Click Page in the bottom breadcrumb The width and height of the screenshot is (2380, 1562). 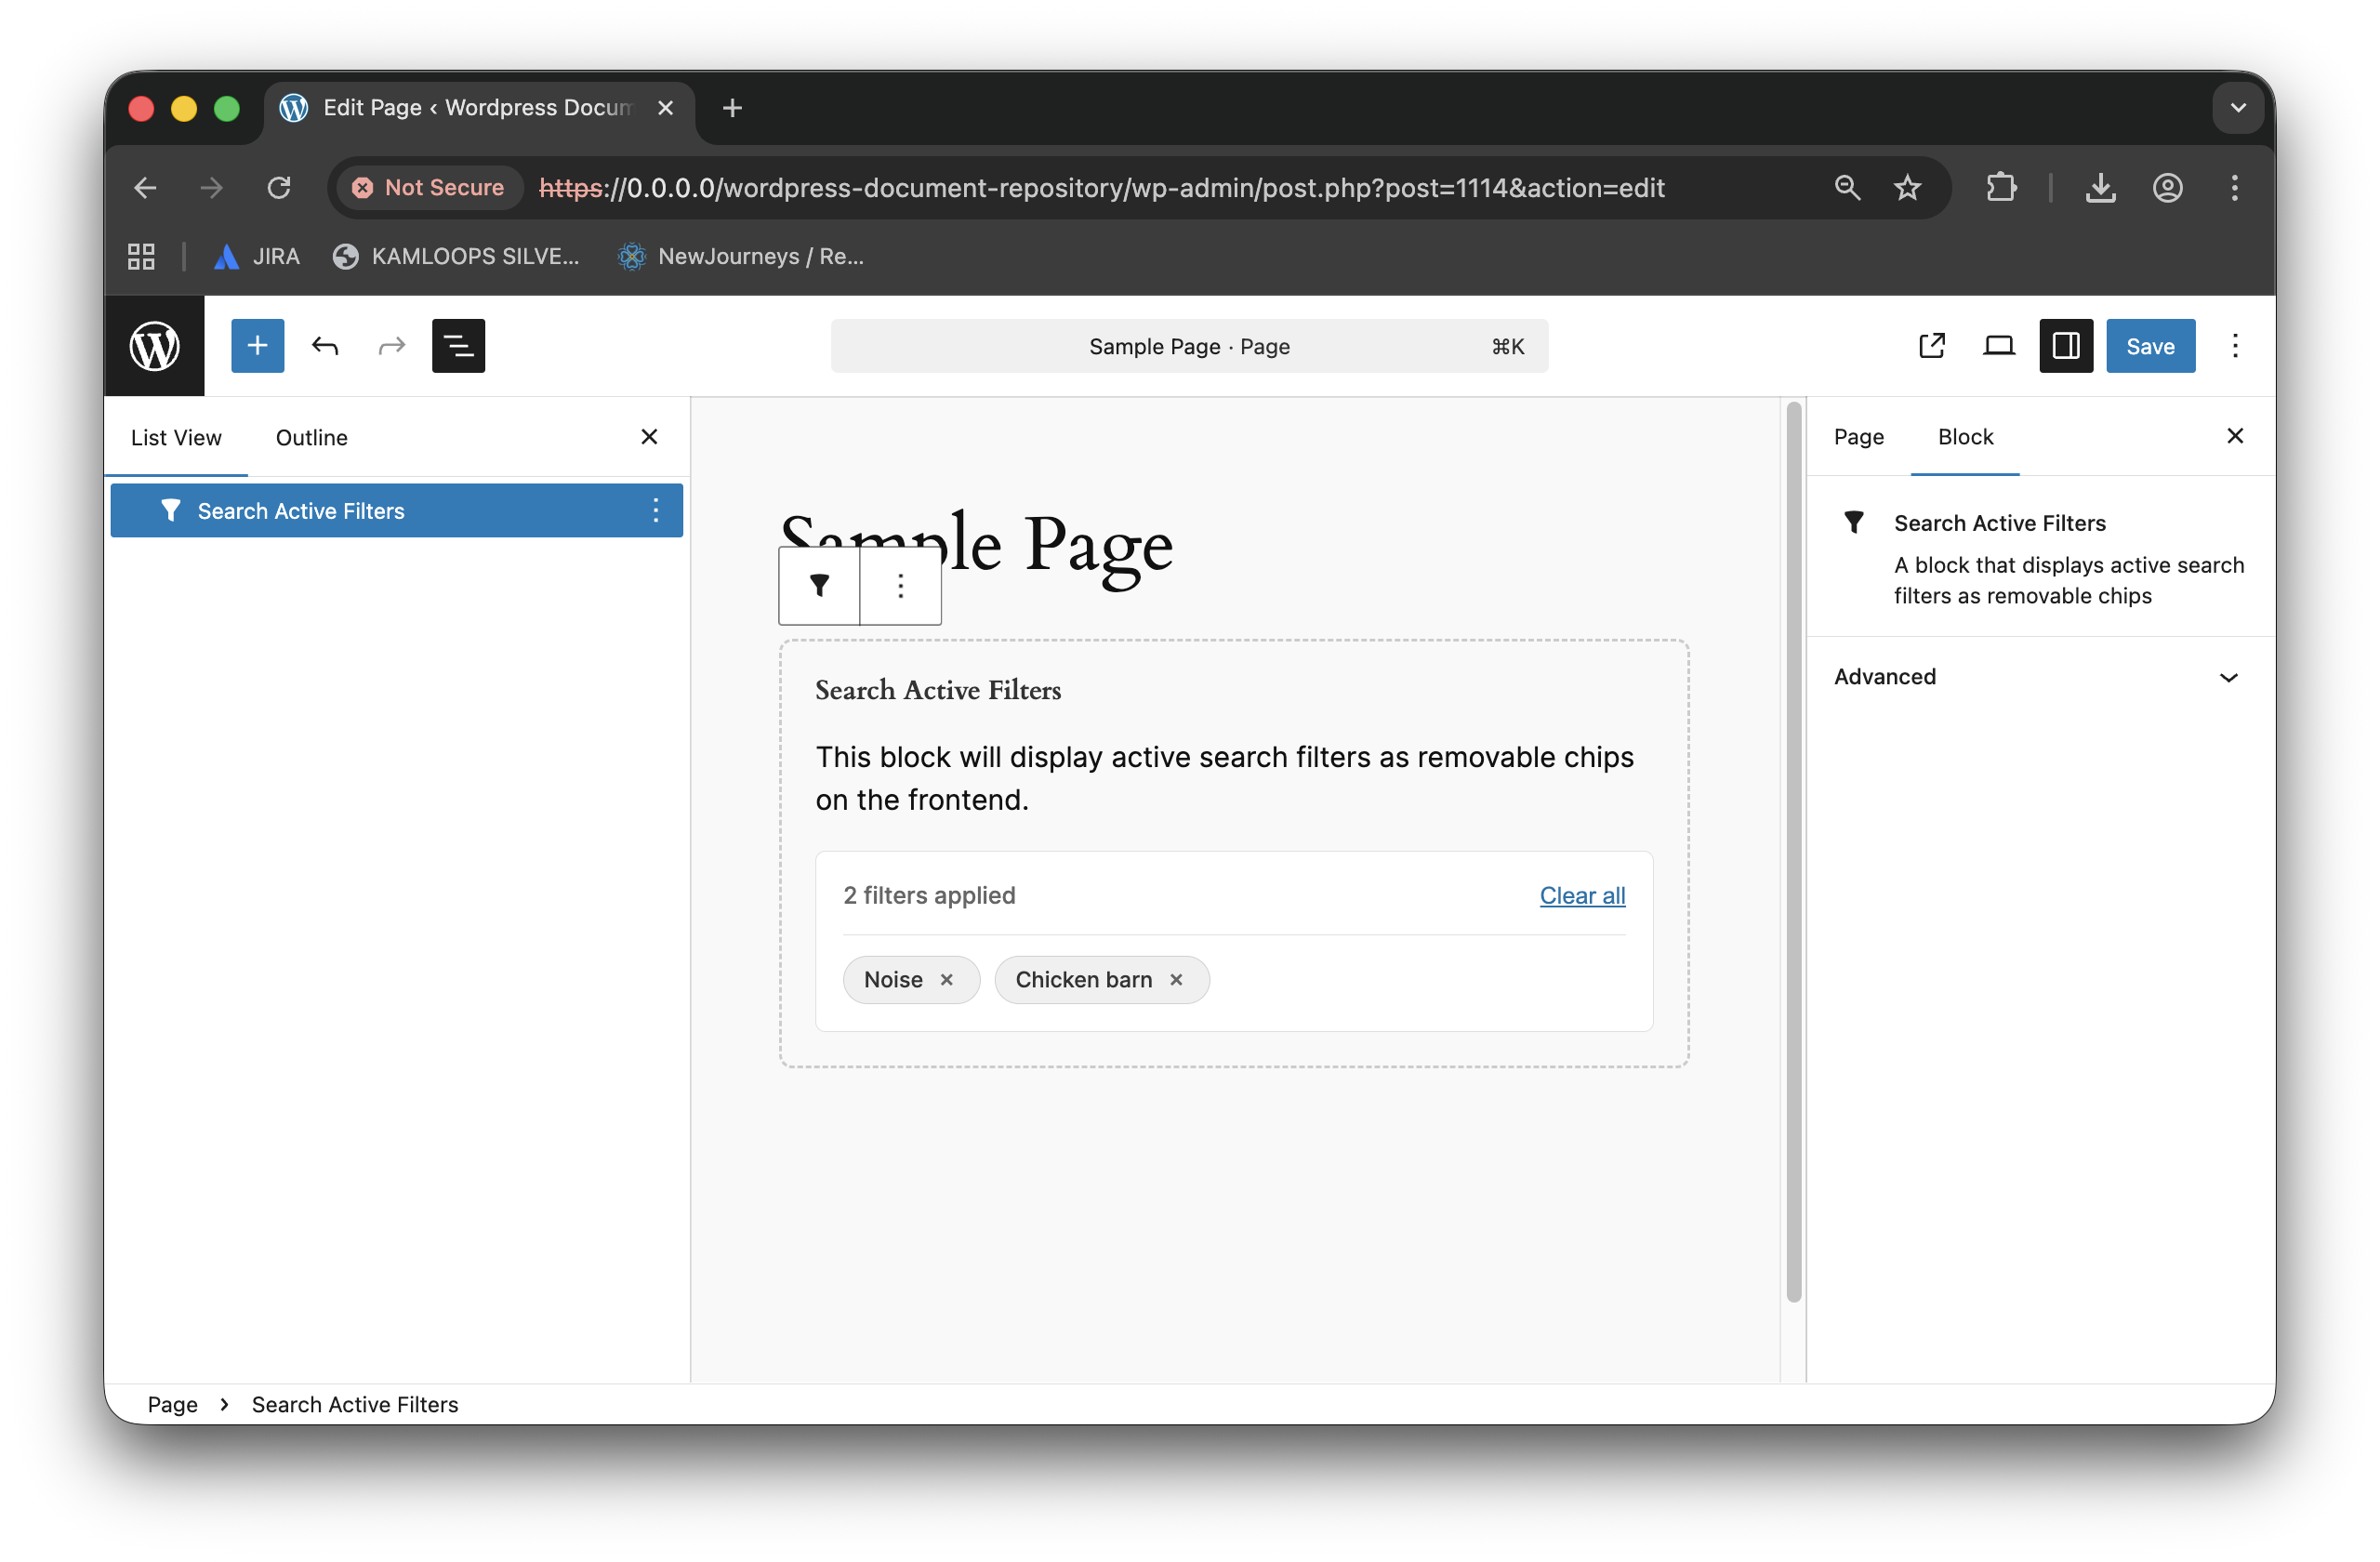click(x=173, y=1405)
